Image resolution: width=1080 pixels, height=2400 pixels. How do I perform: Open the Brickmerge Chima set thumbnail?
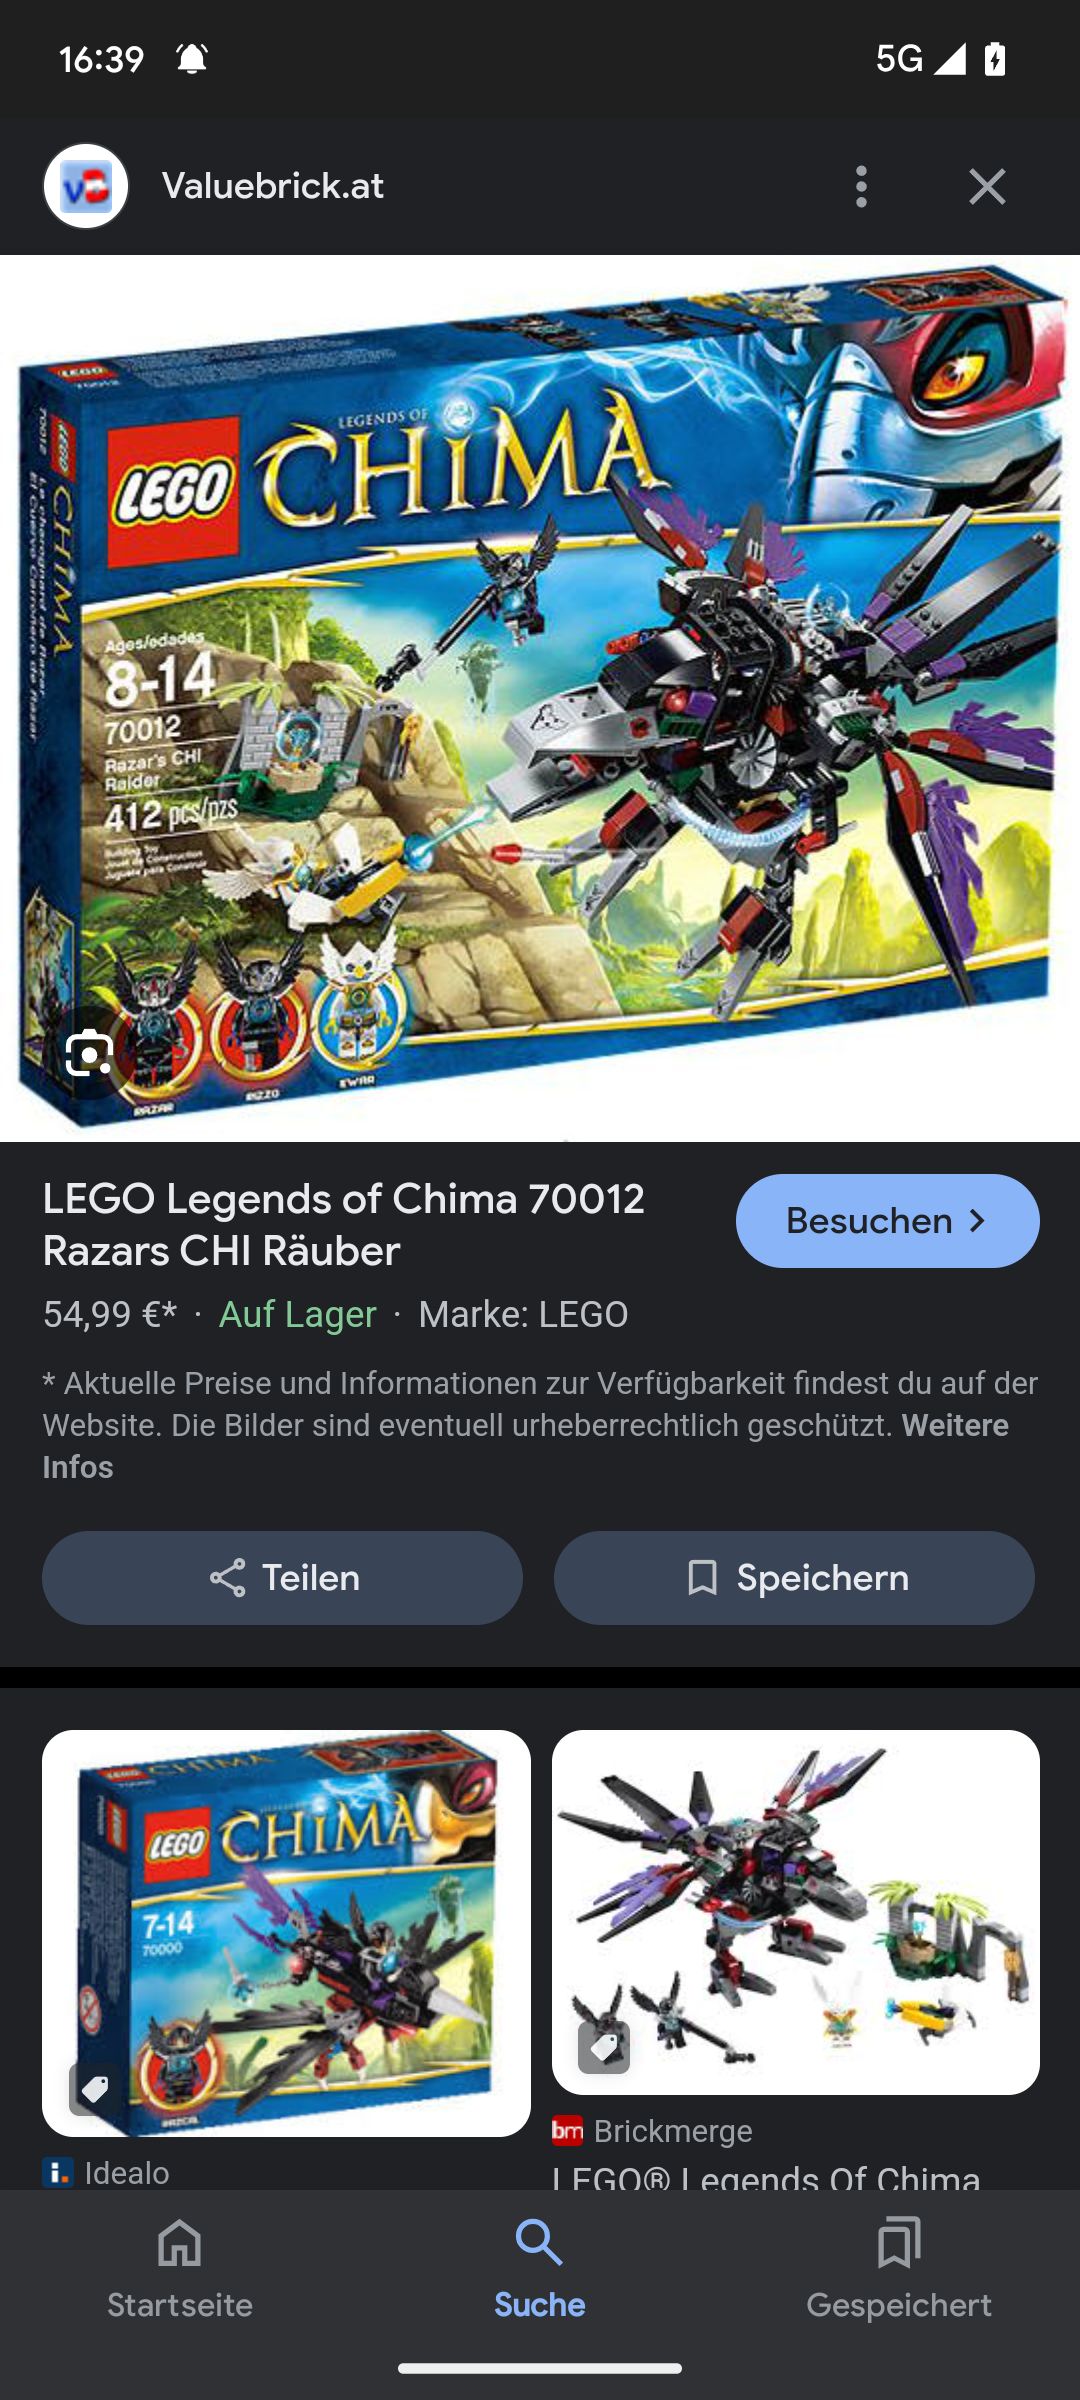pyautogui.click(x=796, y=1912)
